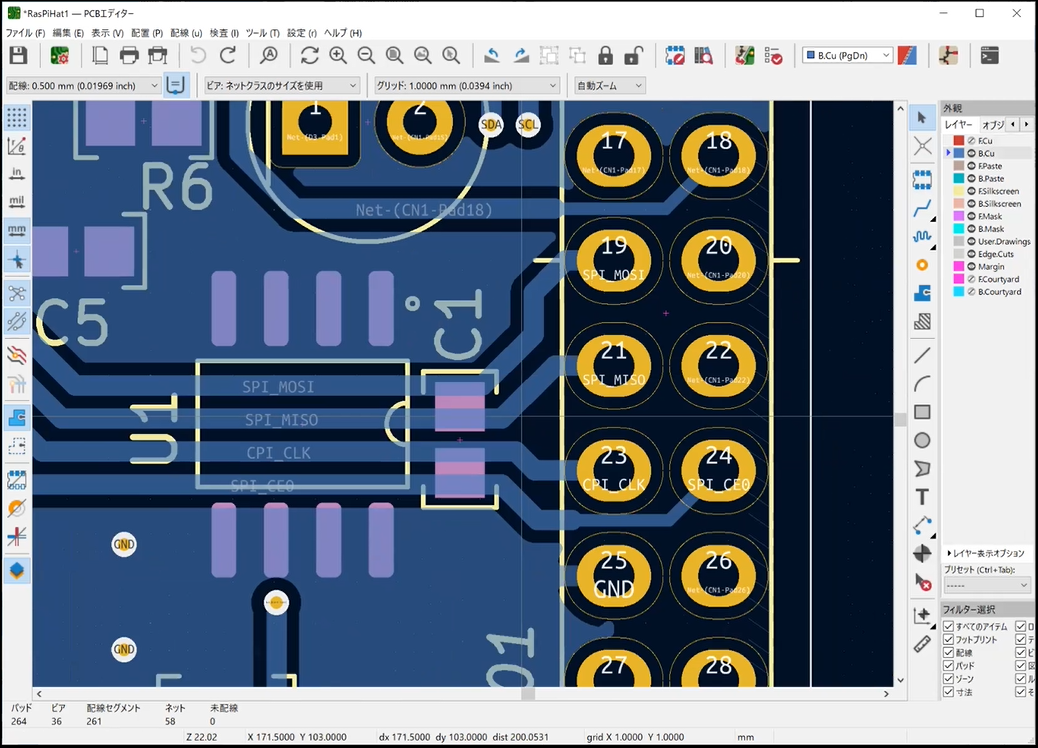This screenshot has width=1038, height=748.
Task: Hide the F.Silkscreen layer visibility
Action: click(x=971, y=191)
